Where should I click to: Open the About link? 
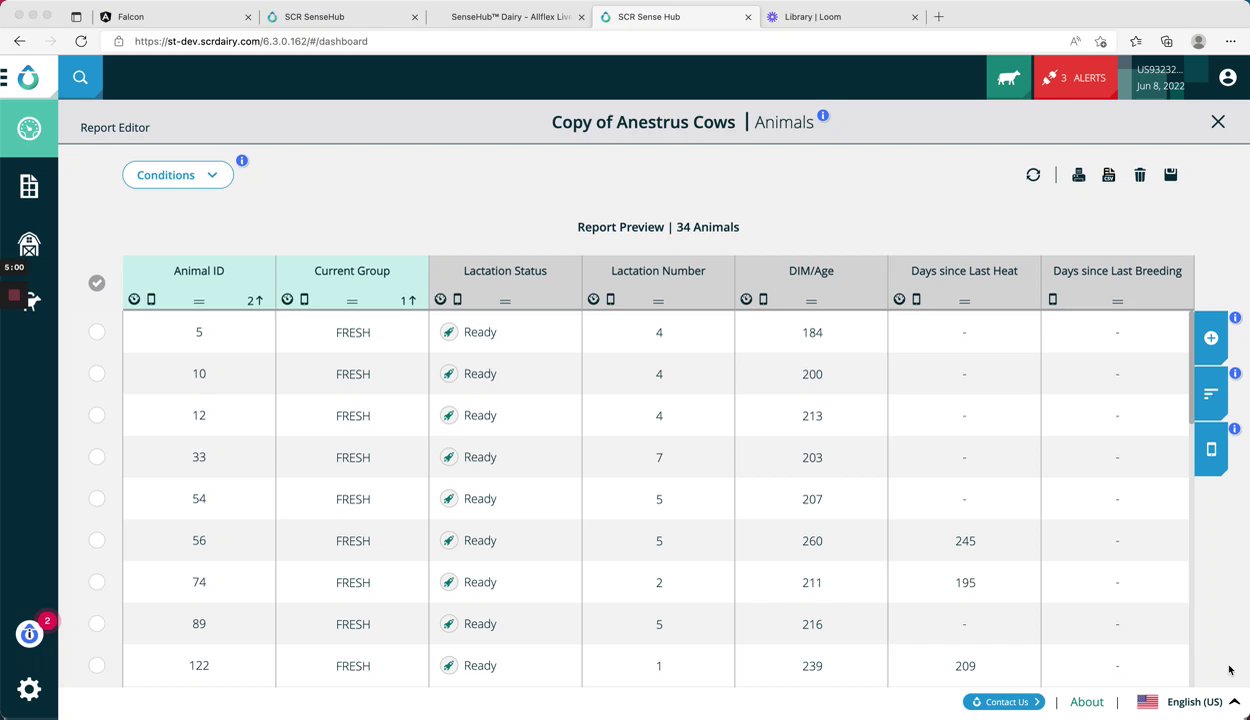click(x=1087, y=702)
